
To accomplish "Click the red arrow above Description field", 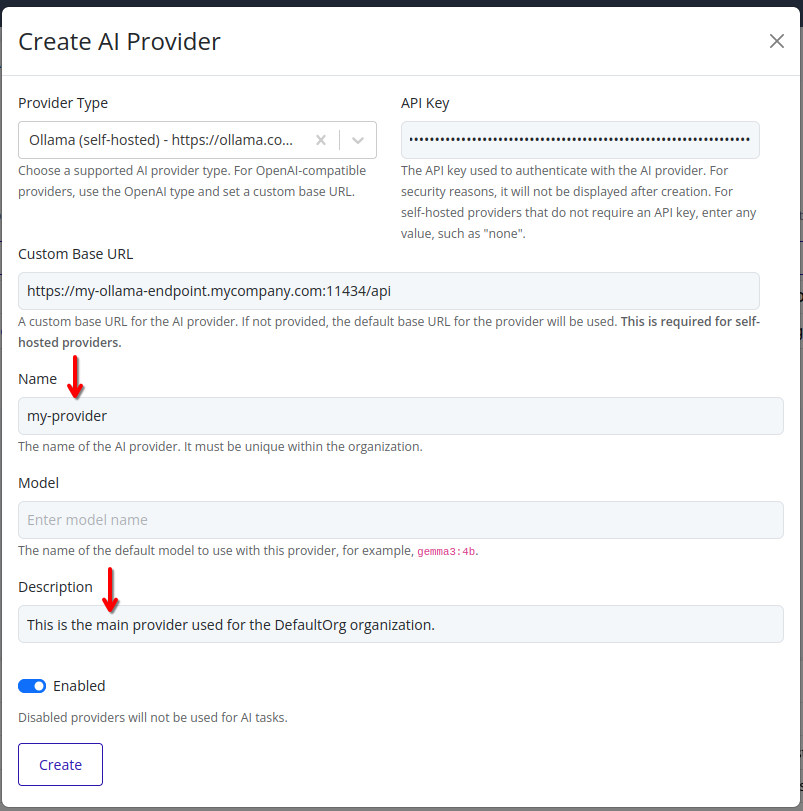I will point(110,590).
